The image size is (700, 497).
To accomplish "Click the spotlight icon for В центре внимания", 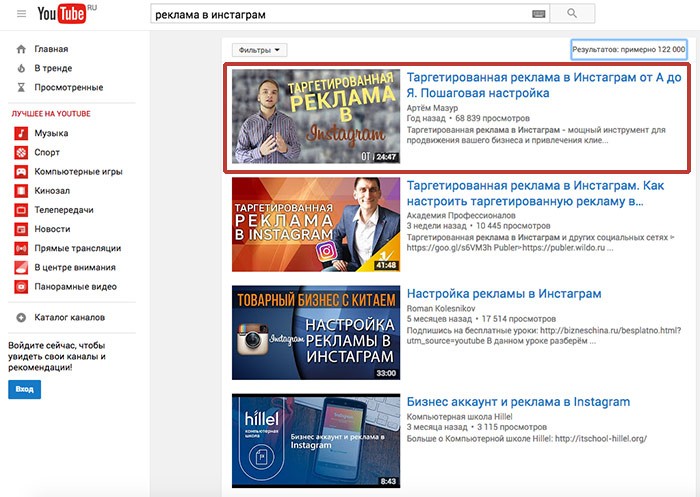I will click(x=21, y=267).
